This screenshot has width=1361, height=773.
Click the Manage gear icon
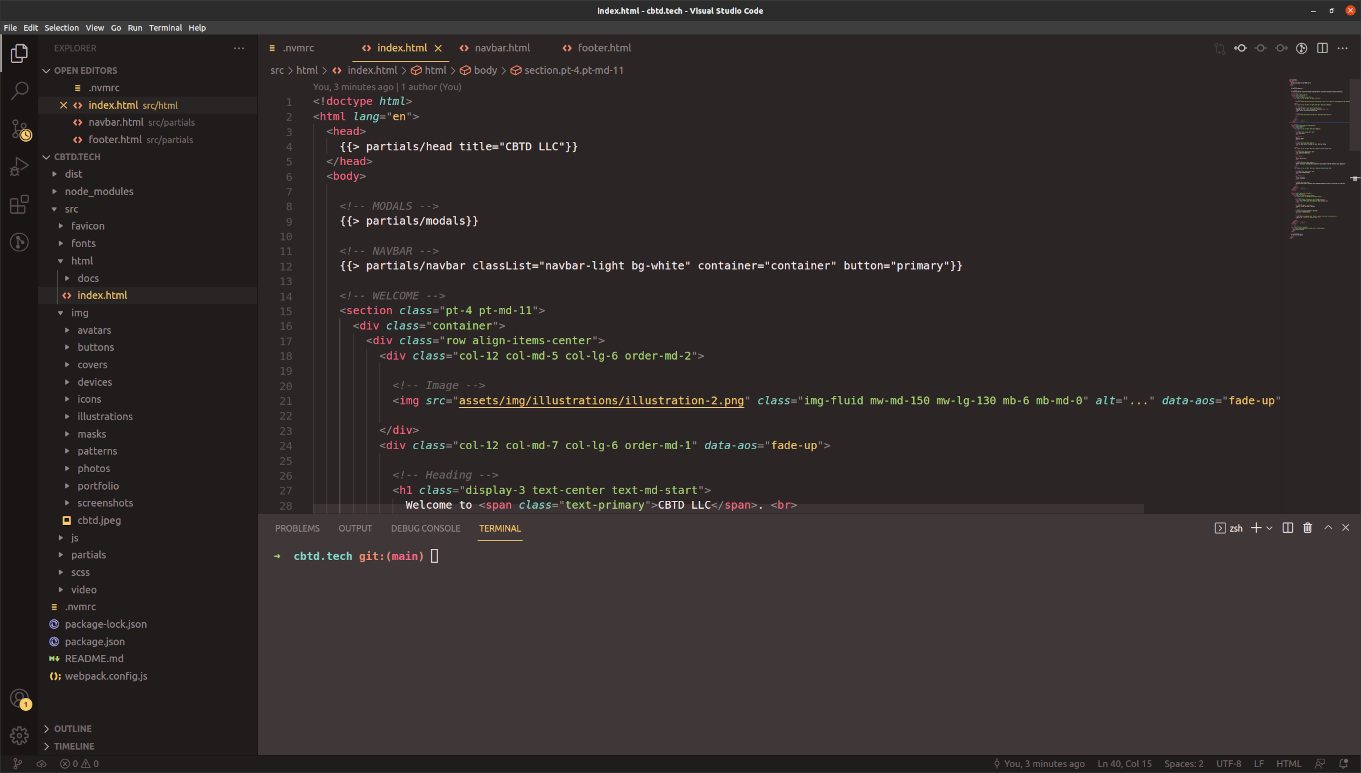19,735
